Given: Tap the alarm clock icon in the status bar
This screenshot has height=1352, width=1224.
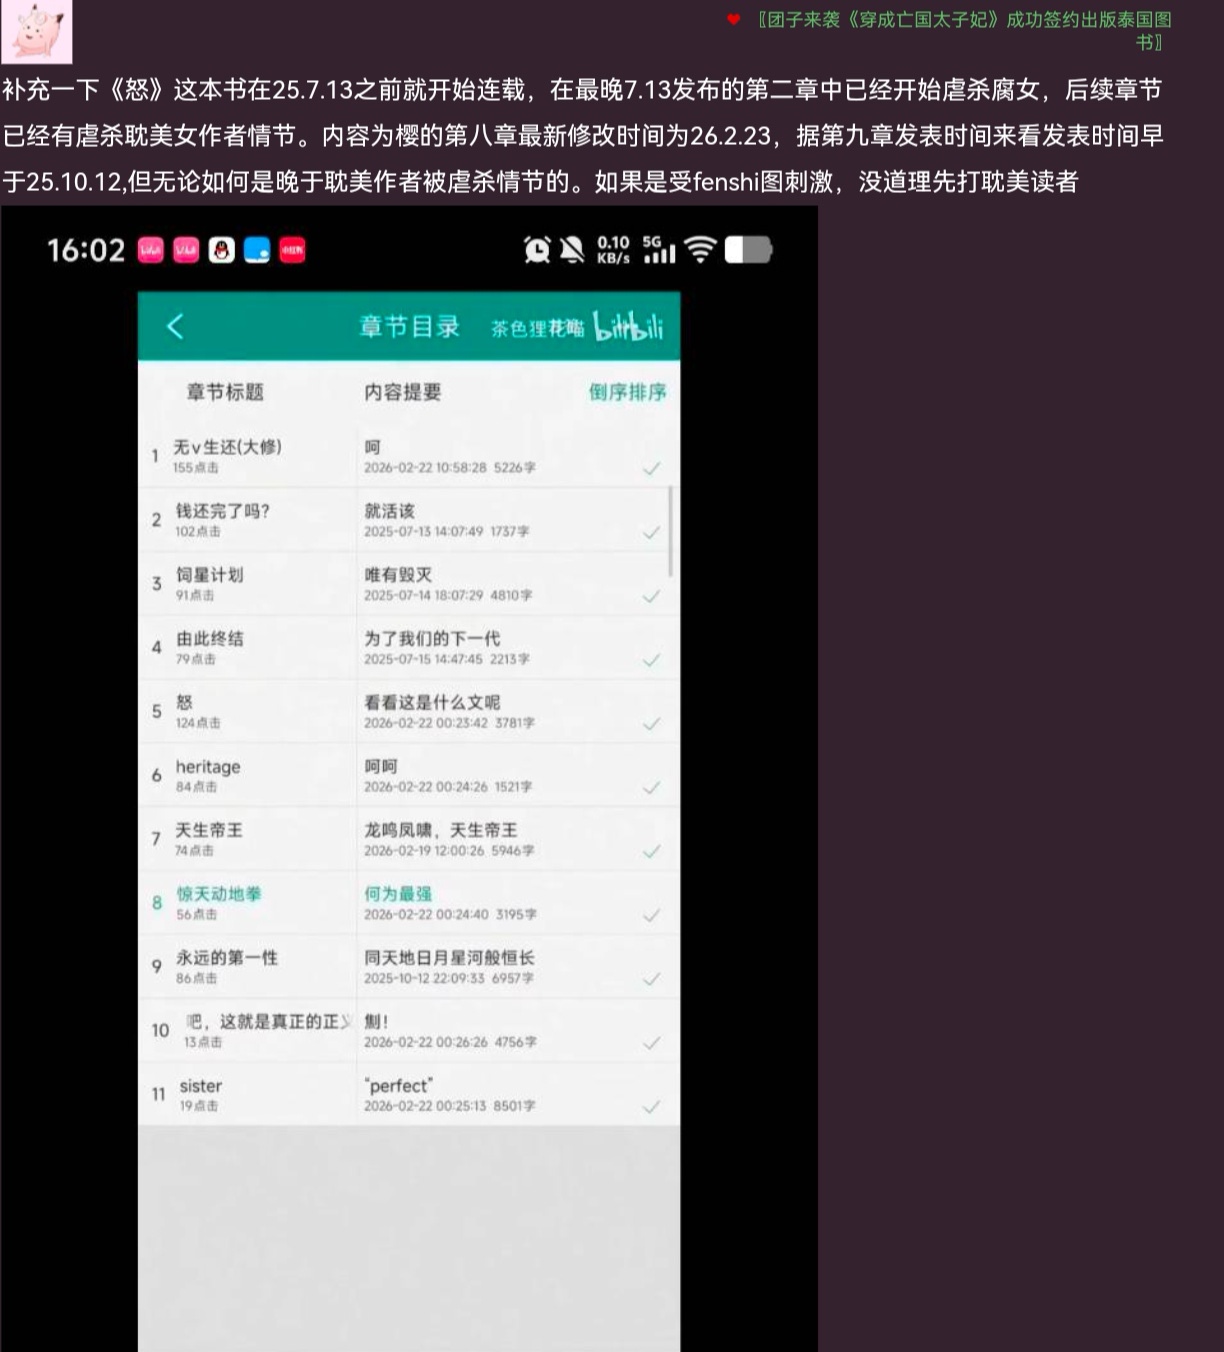Looking at the screenshot, I should (536, 250).
